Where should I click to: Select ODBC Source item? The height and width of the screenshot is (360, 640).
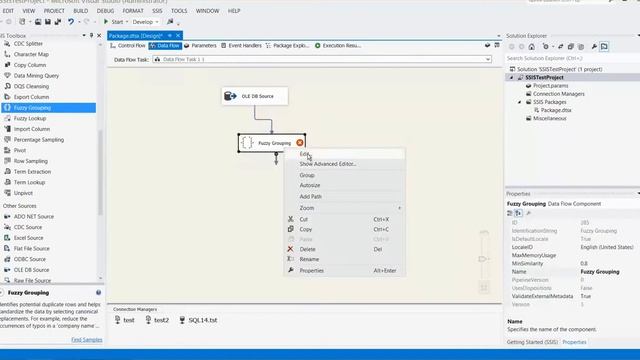29,259
